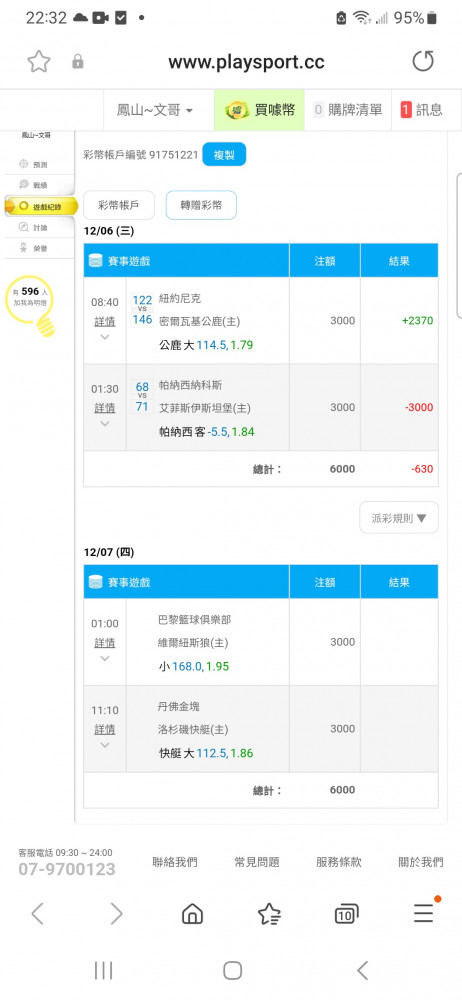Screen dimensions: 462x1000
Task: Tap the bookmark star icon beside the address bar
Action: point(39,62)
